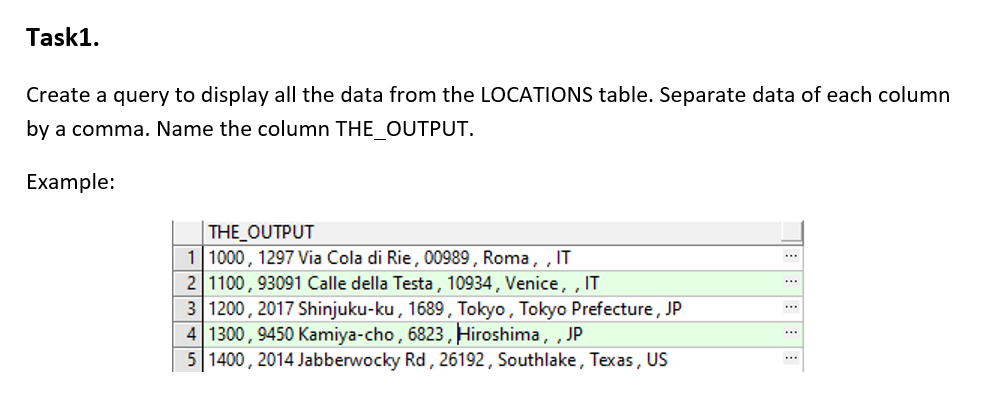This screenshot has width=1003, height=402.
Task: Click row number 4 in grid
Action: (x=188, y=334)
